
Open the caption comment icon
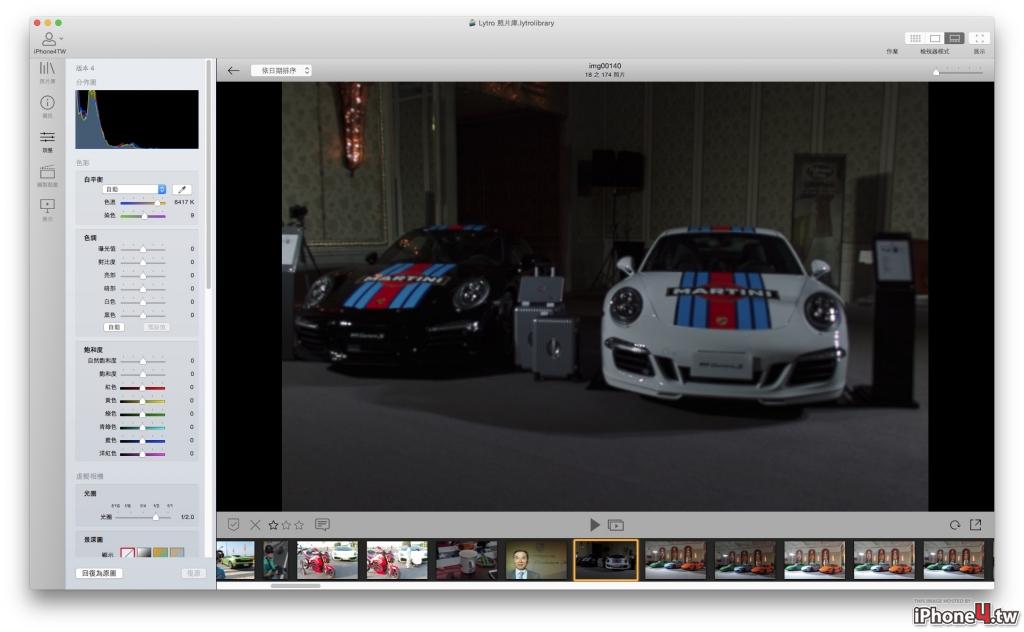322,524
